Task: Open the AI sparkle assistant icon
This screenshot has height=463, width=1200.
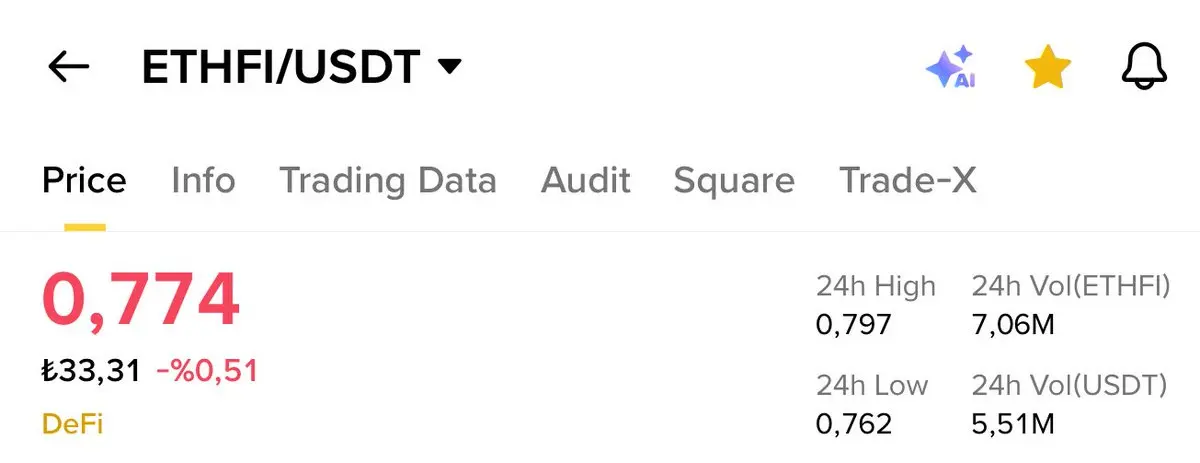Action: coord(950,68)
